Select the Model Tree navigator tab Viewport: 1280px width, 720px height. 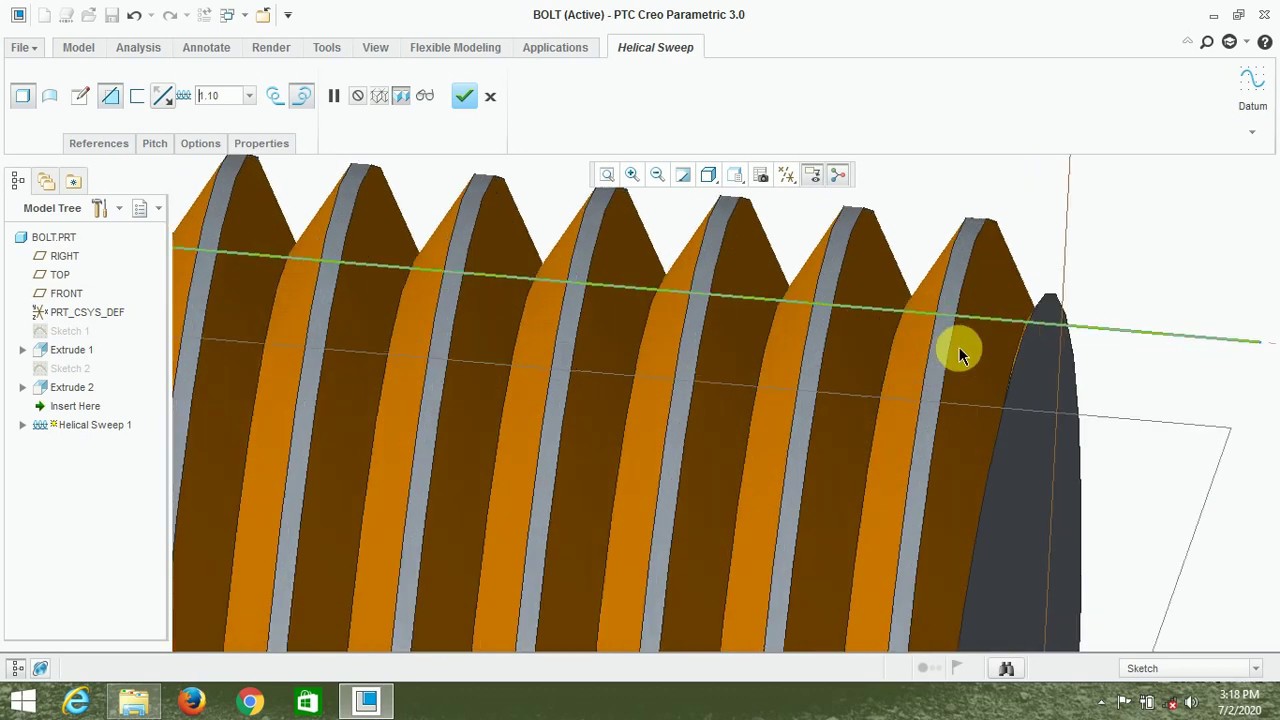18,181
